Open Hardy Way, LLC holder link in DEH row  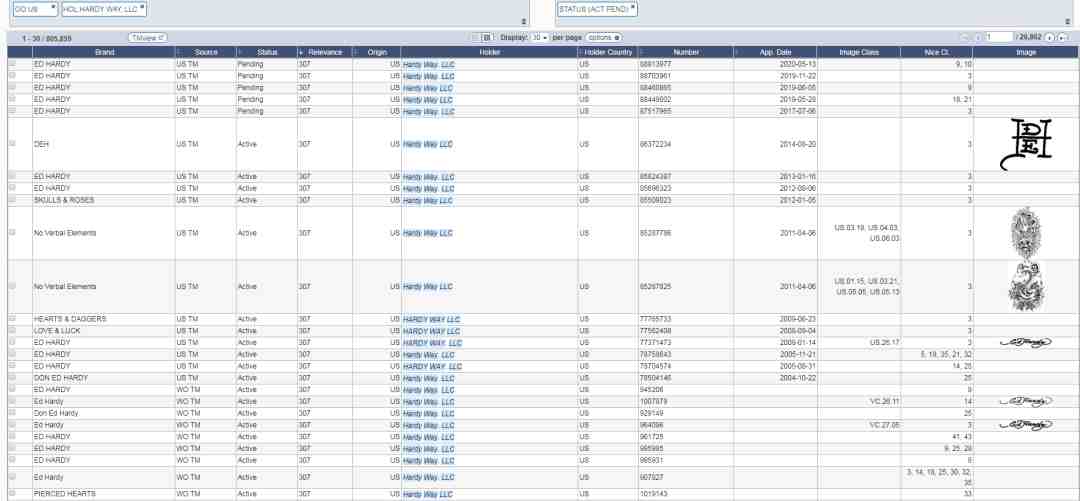pos(428,144)
